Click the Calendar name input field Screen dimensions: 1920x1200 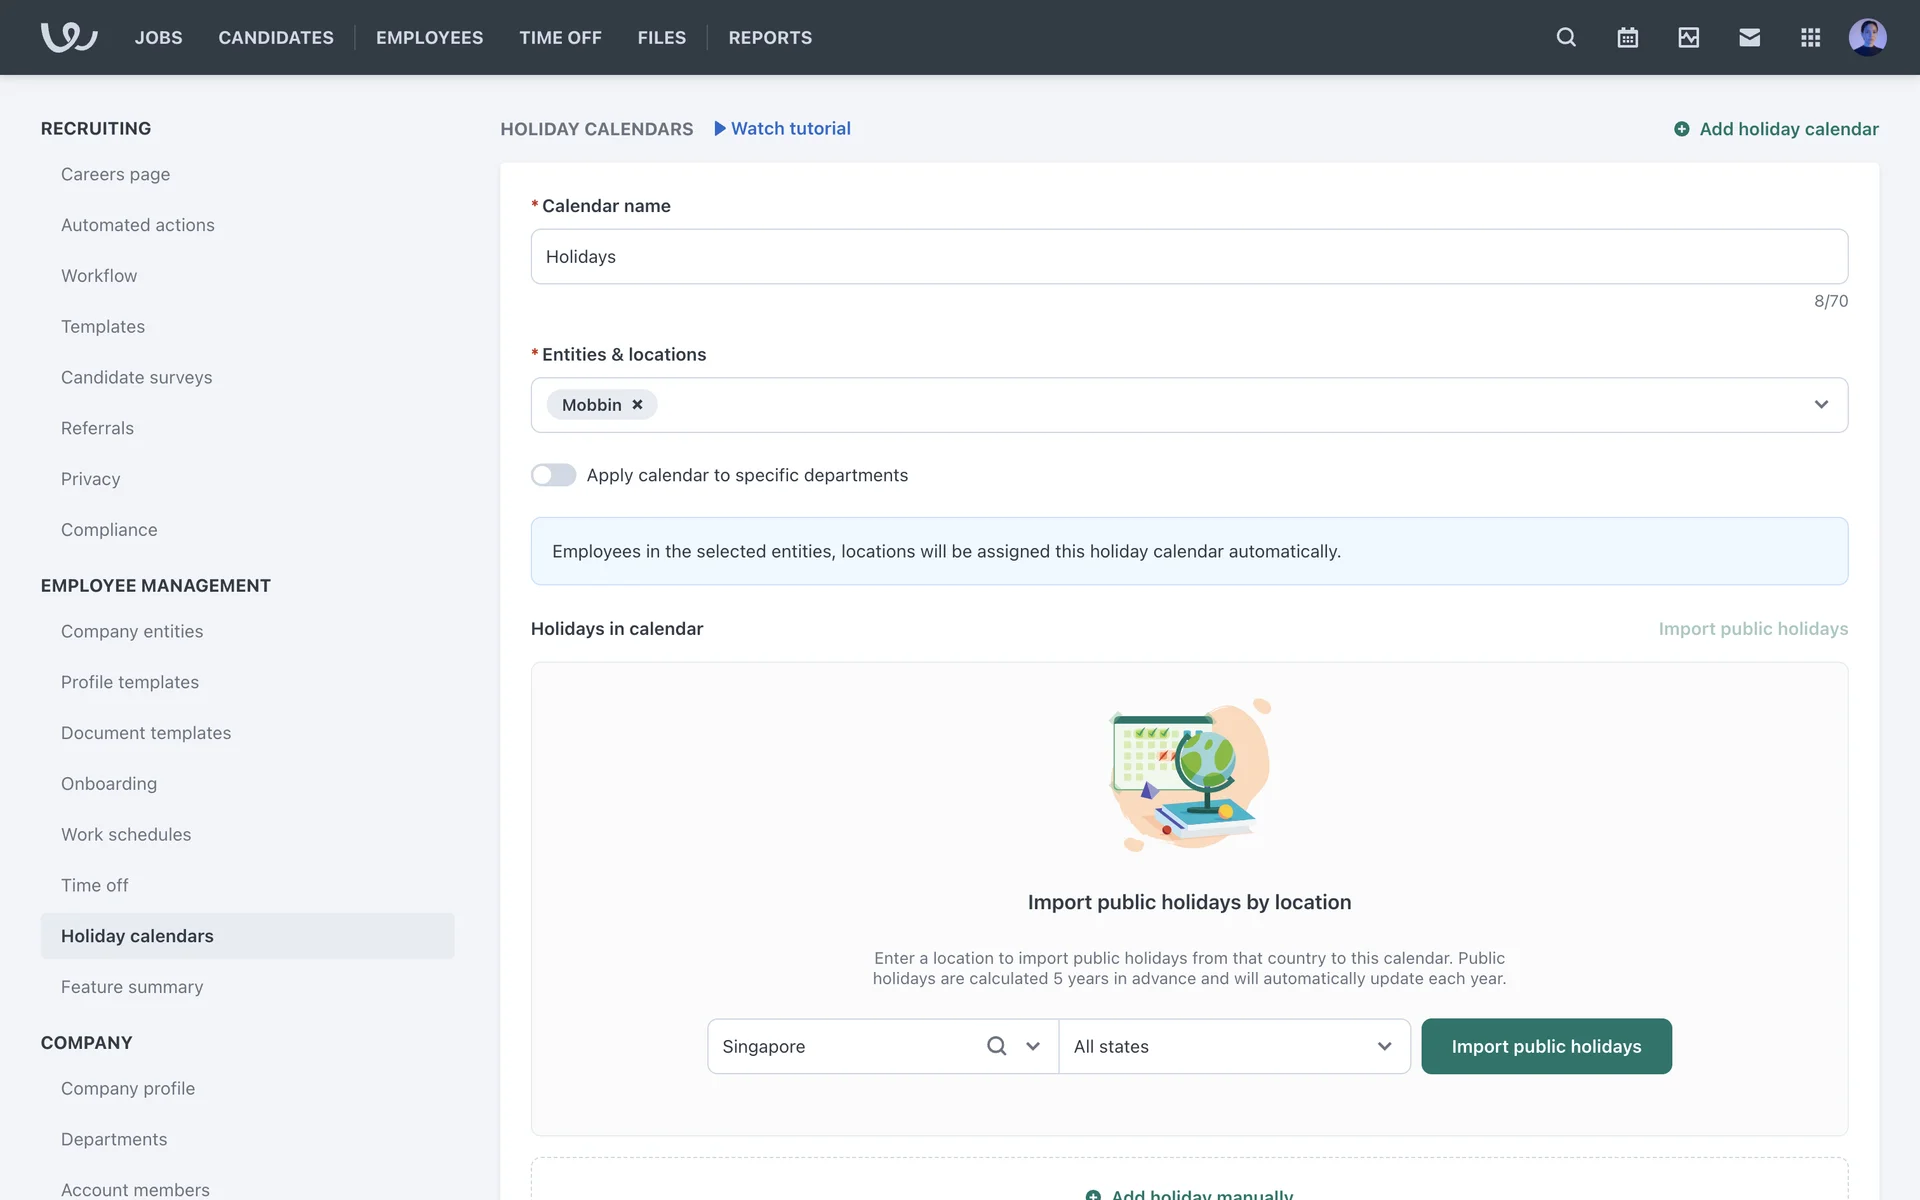1188,256
